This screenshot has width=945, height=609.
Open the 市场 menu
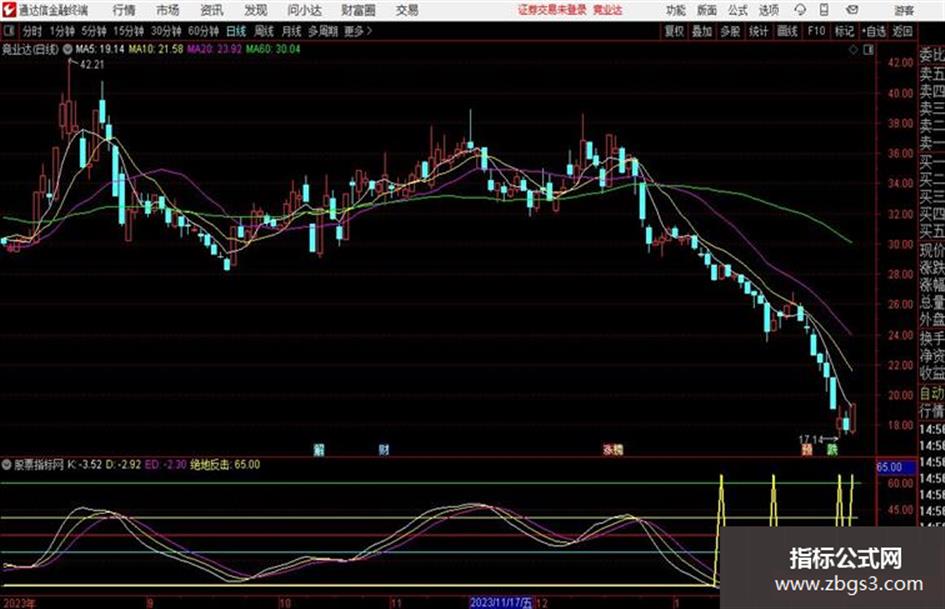pyautogui.click(x=168, y=10)
